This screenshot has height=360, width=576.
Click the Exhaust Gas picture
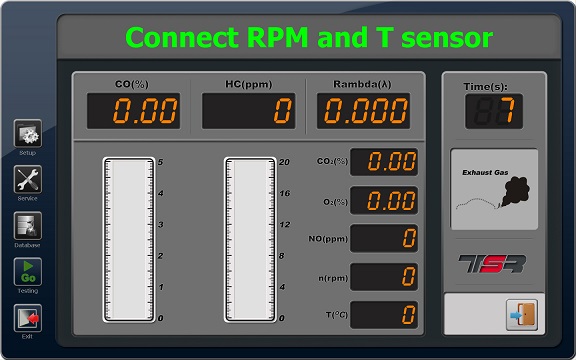(494, 189)
